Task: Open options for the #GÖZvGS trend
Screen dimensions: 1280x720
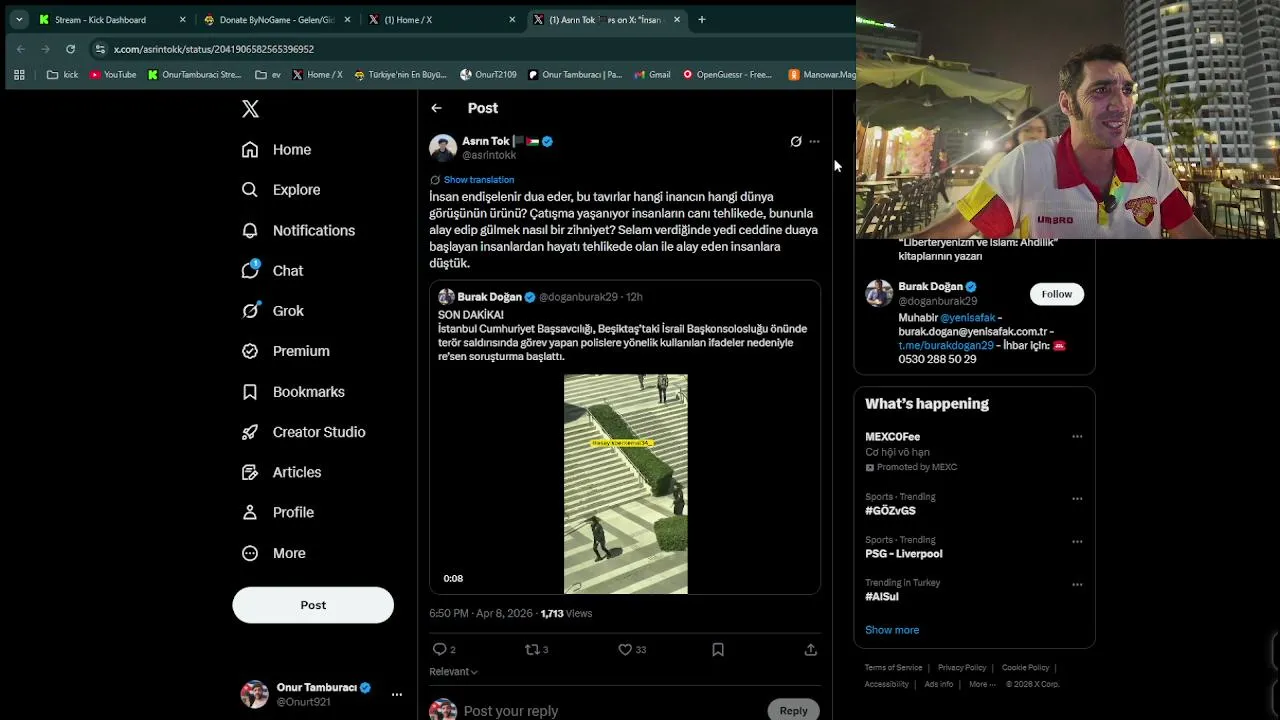Action: tap(1077, 498)
